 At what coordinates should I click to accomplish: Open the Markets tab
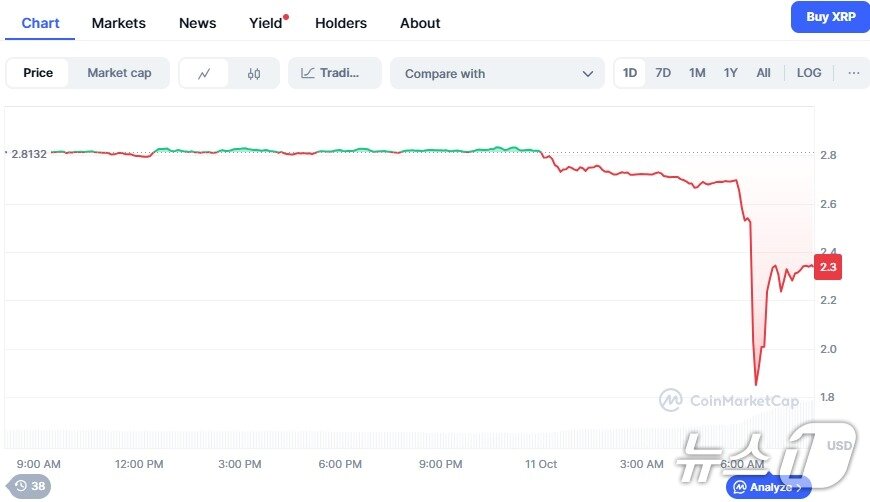[118, 23]
